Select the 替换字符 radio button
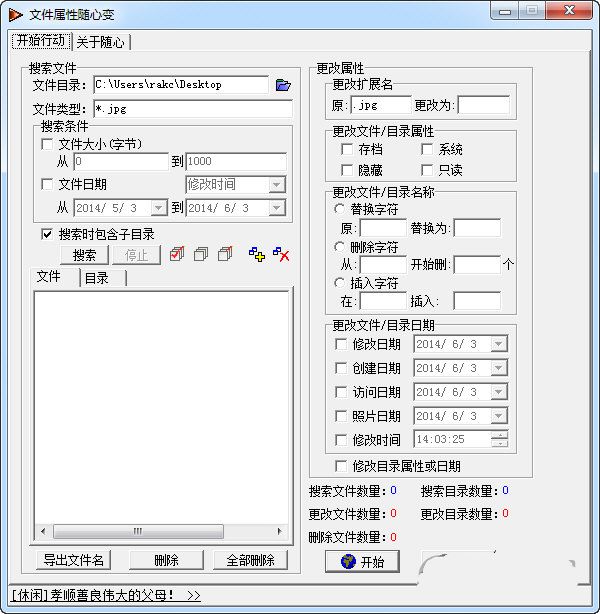Image resolution: width=600 pixels, height=614 pixels. coord(340,210)
